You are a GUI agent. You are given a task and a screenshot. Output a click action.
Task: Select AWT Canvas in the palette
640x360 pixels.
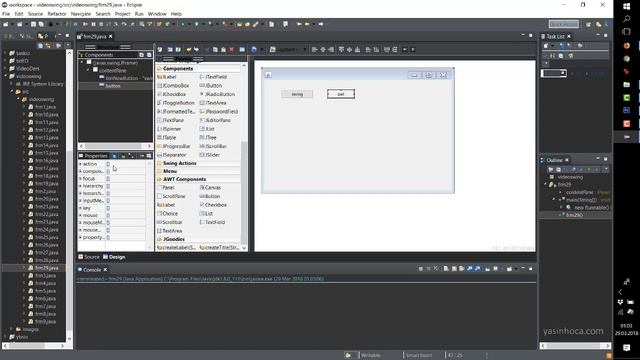pos(210,187)
